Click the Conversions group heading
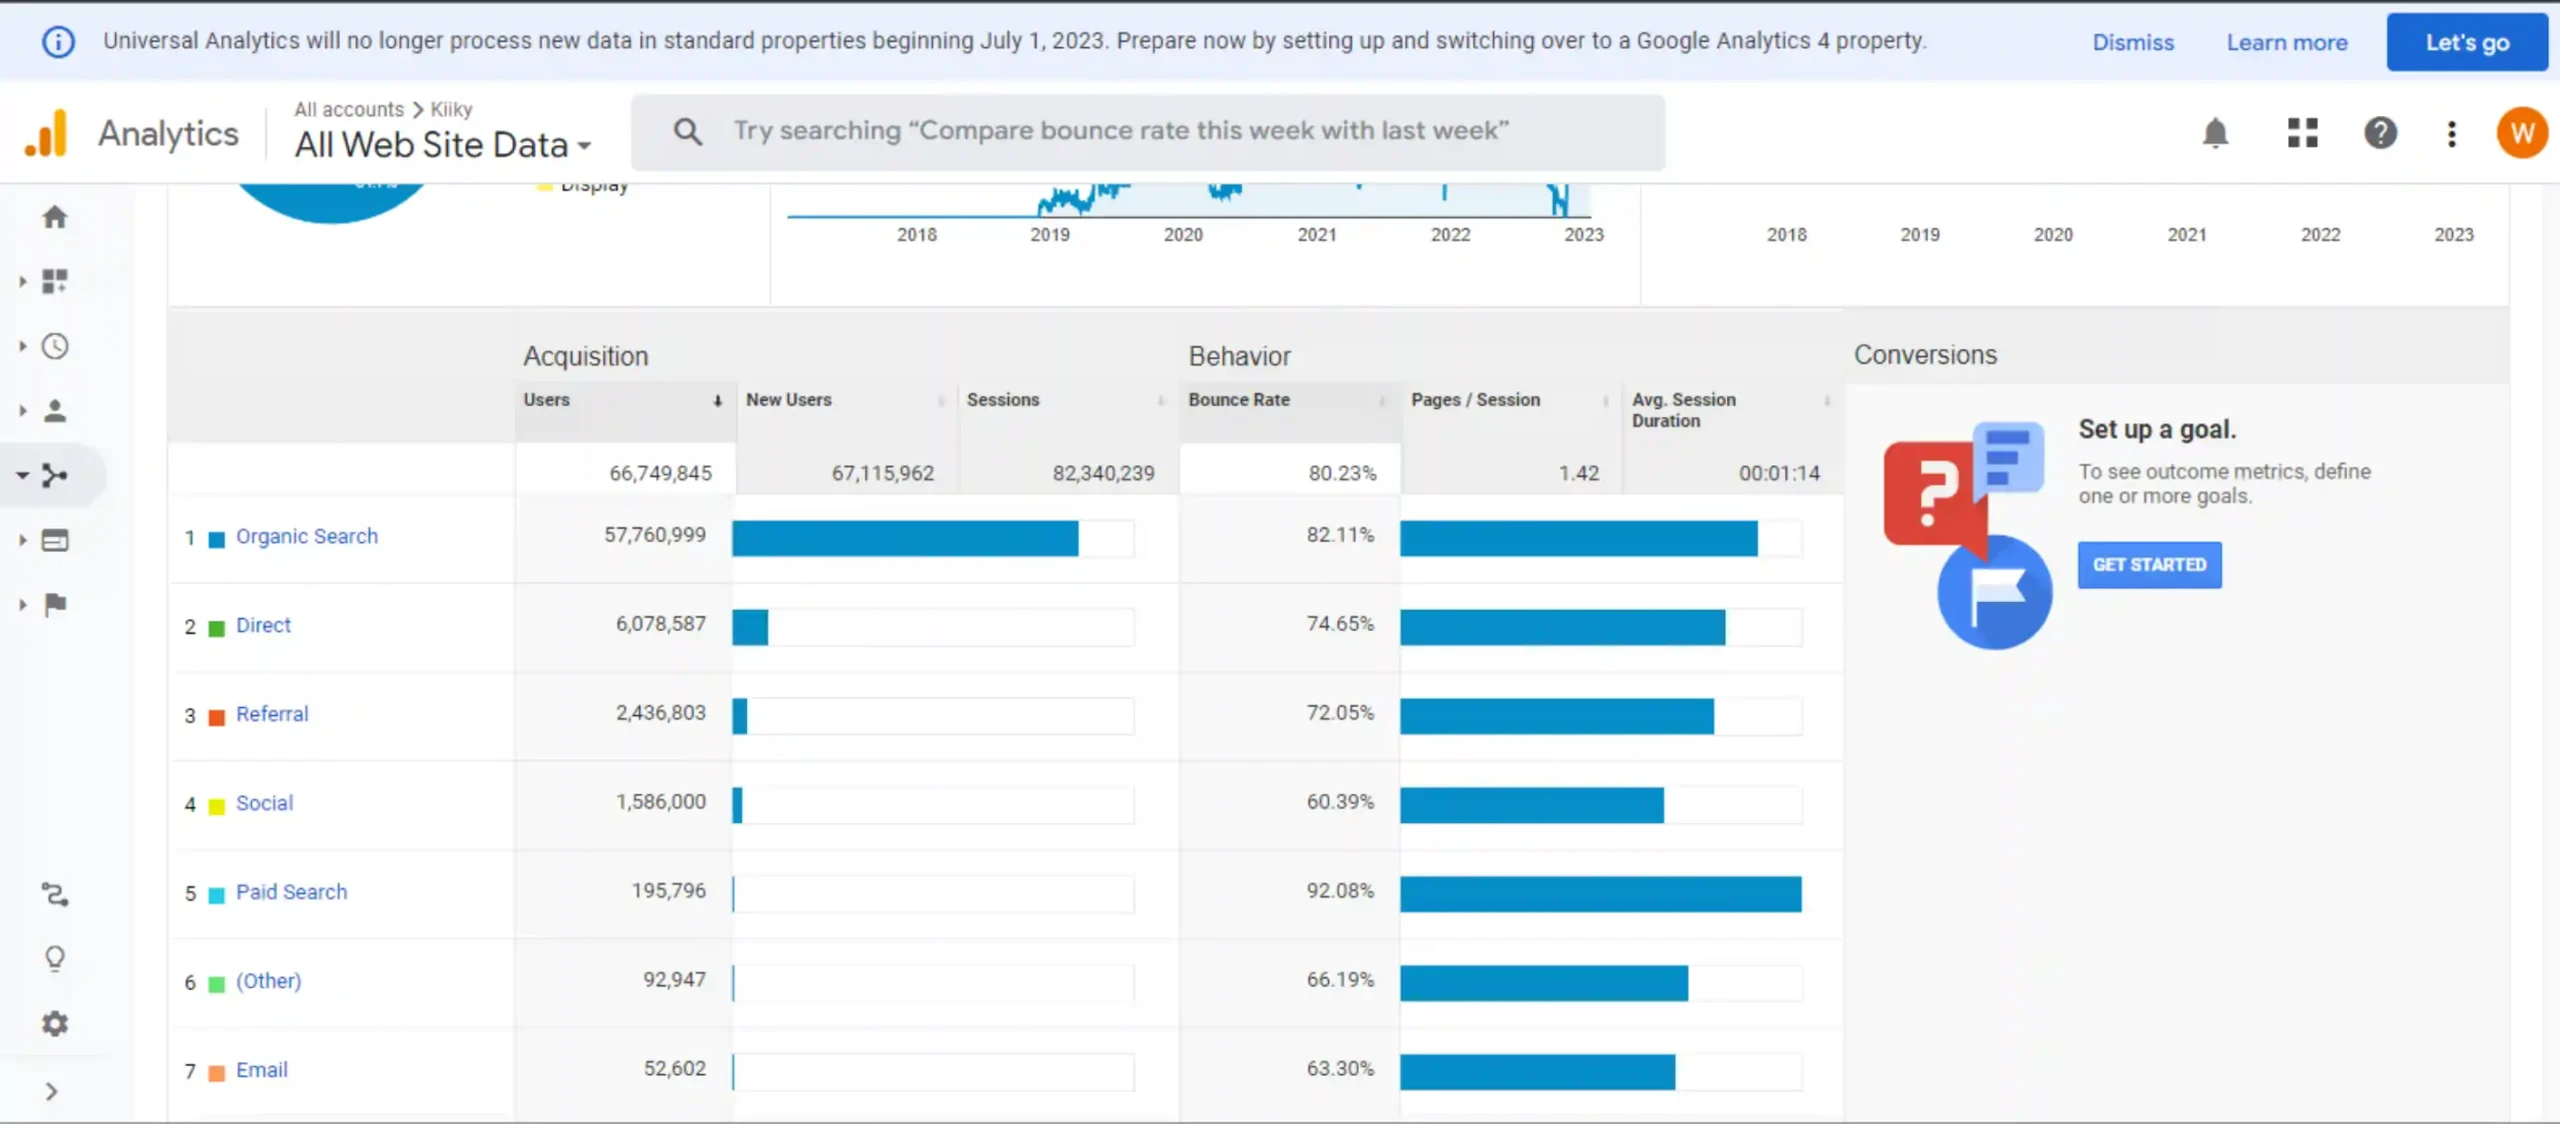This screenshot has height=1124, width=2560. click(1925, 355)
